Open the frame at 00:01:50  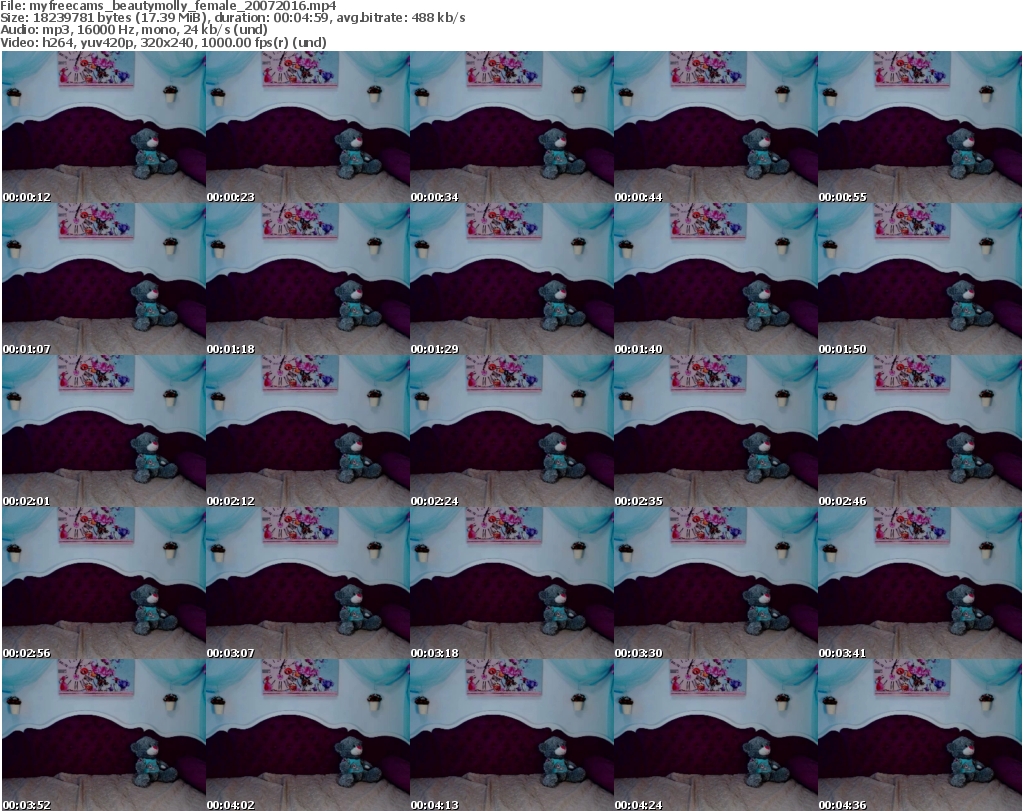click(x=920, y=279)
